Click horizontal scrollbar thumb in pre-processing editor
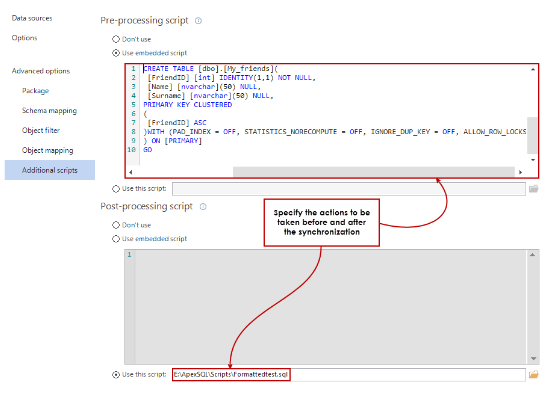This screenshot has width=547, height=396. (x=374, y=172)
